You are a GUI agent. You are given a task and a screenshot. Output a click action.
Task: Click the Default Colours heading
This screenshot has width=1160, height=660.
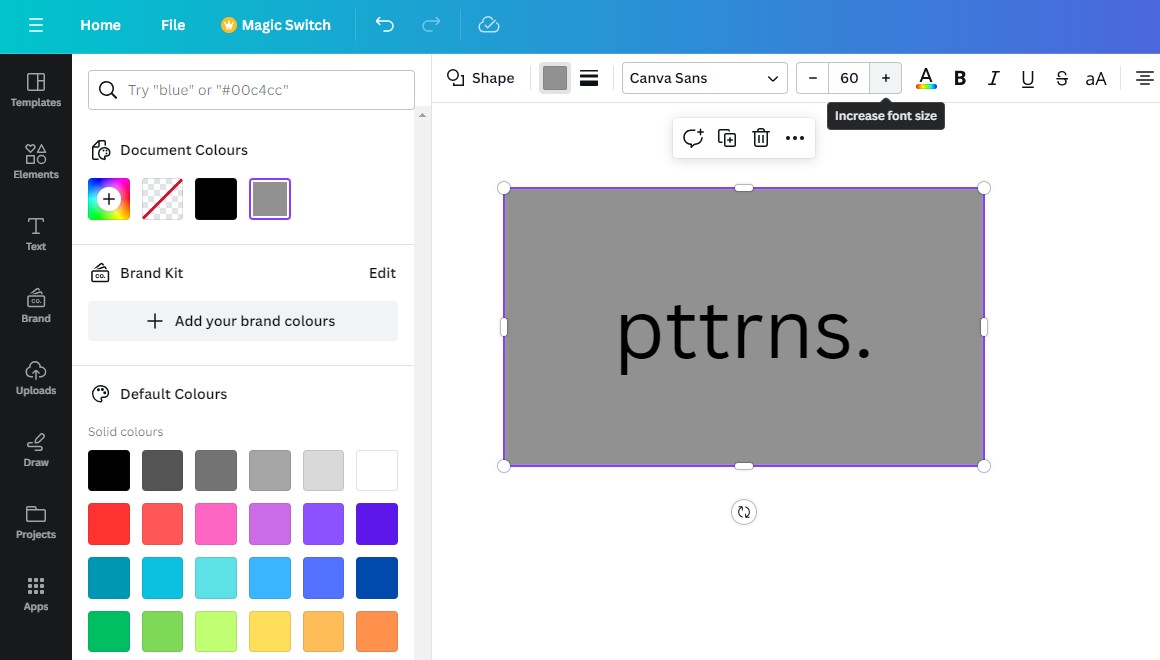[x=173, y=394]
